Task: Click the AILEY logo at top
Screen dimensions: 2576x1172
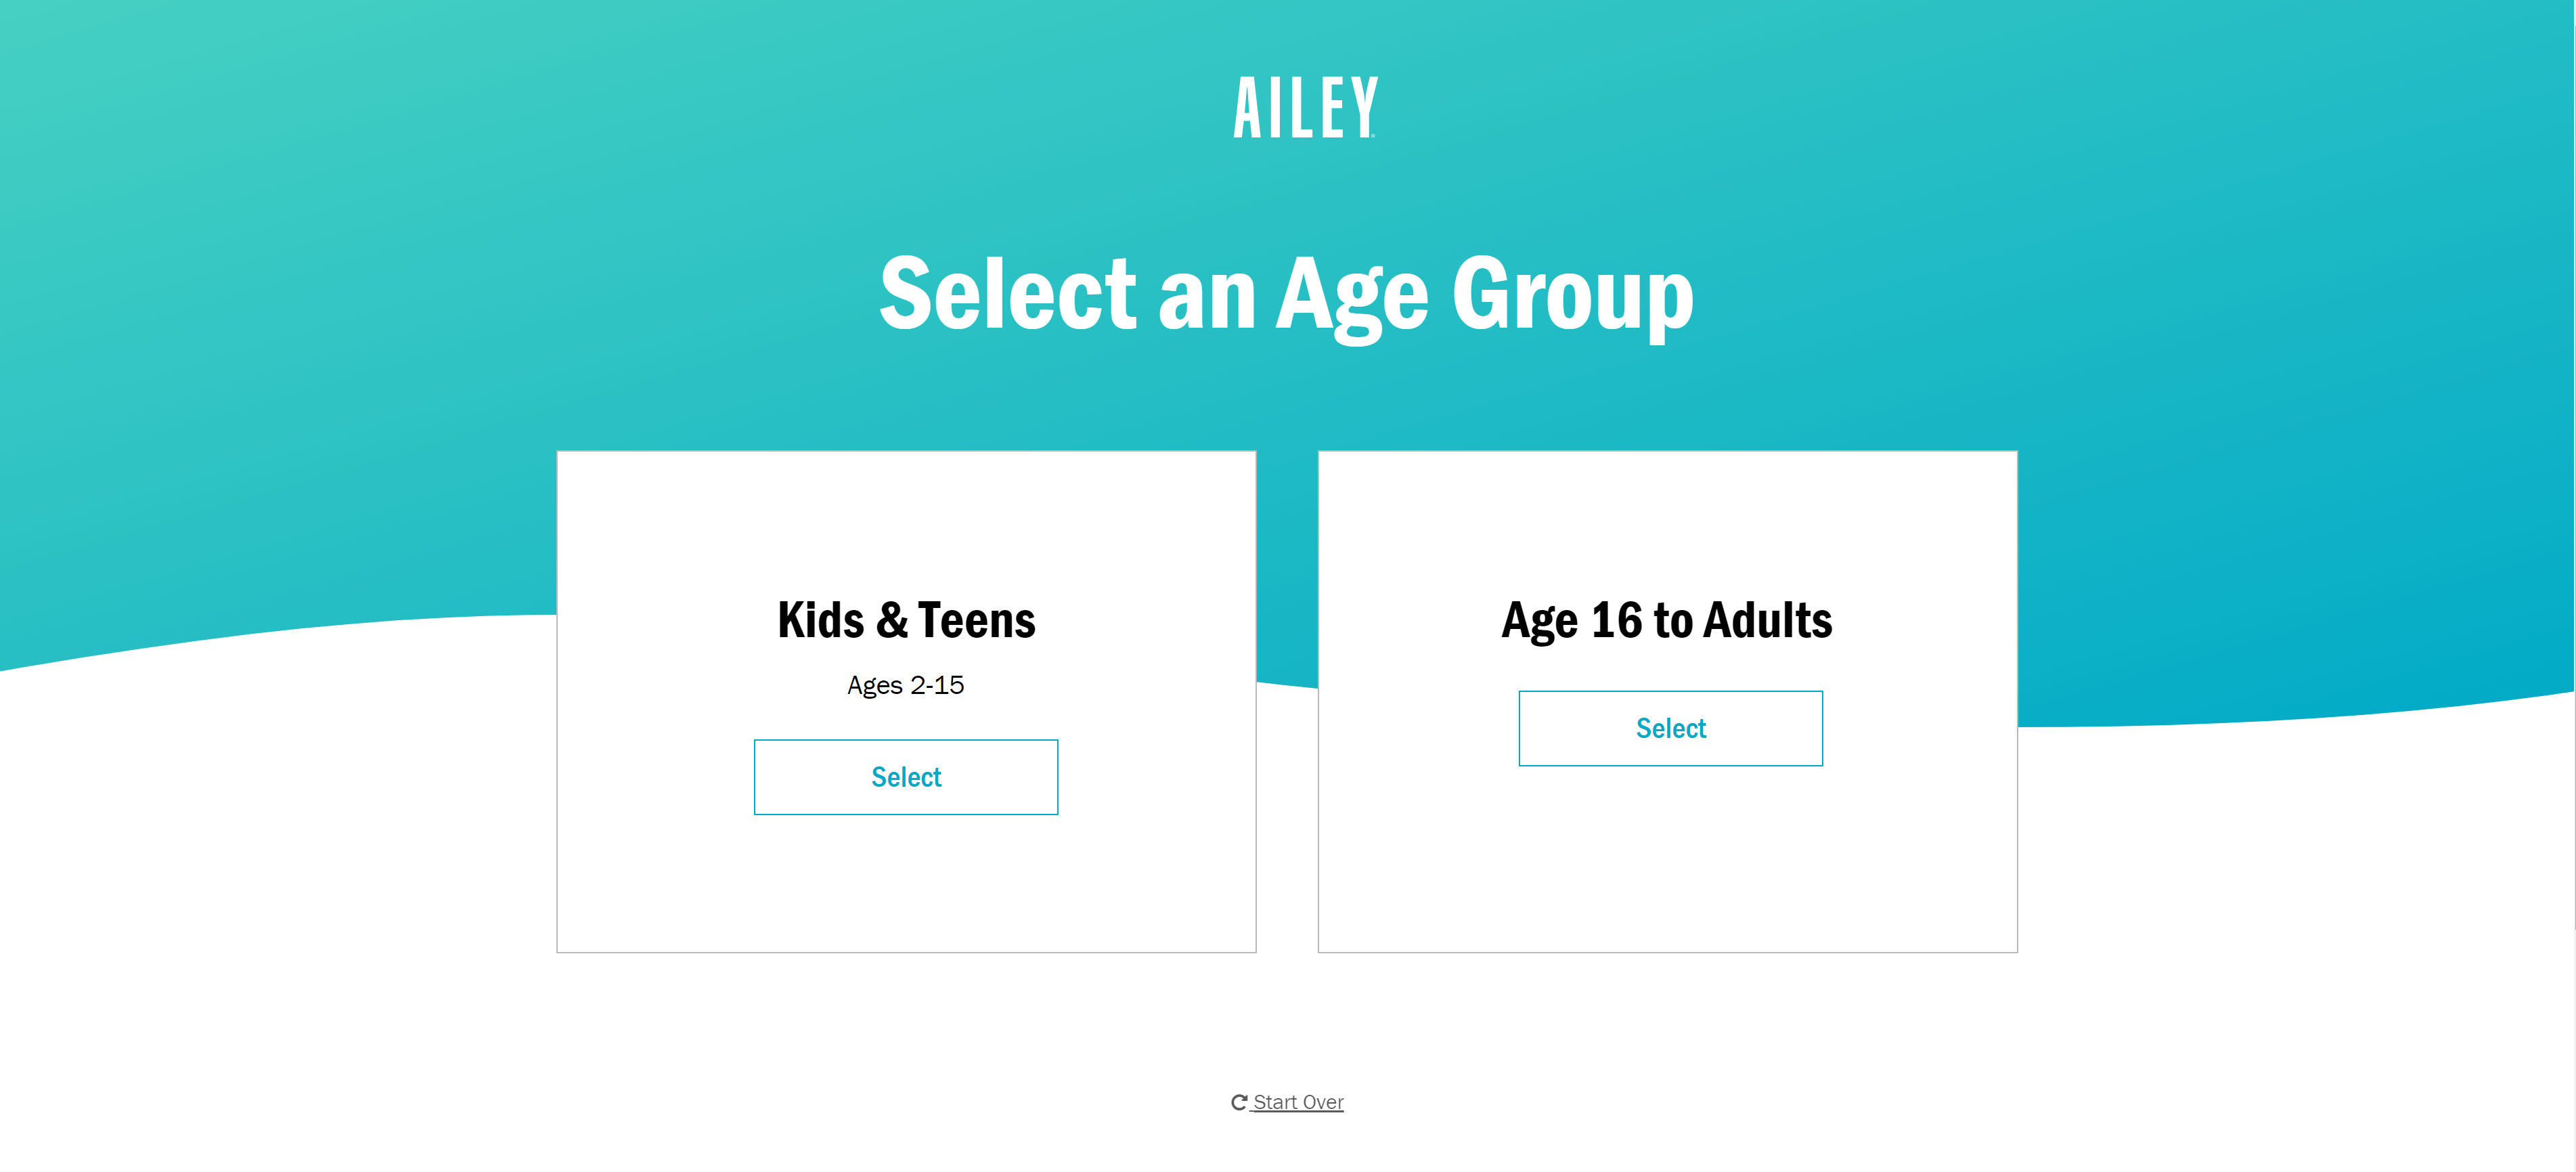Action: (x=1305, y=107)
